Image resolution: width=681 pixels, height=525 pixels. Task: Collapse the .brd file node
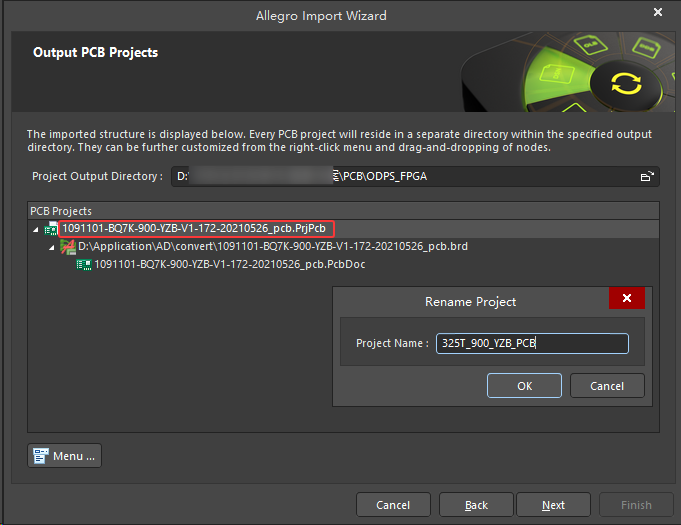point(52,248)
